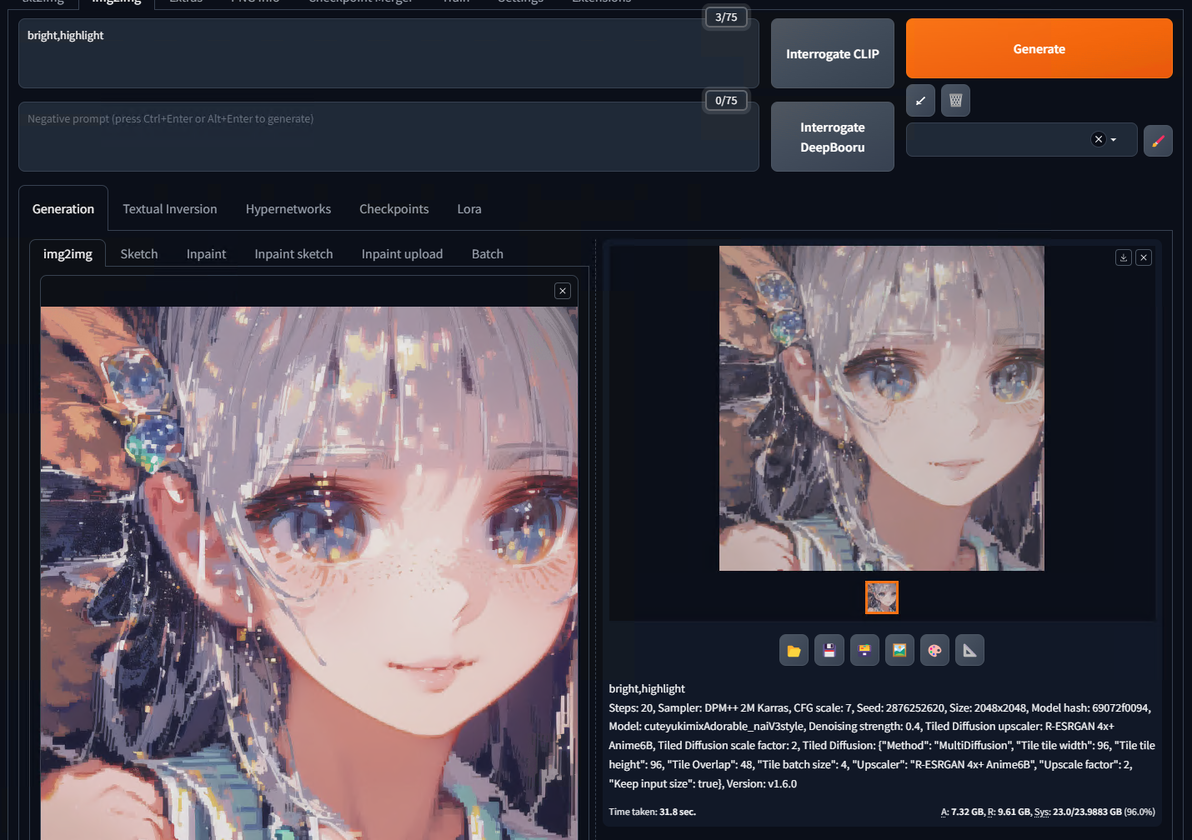Screen dimensions: 1192x840
Task: Select the img2img sub-tab
Action: pos(68,254)
